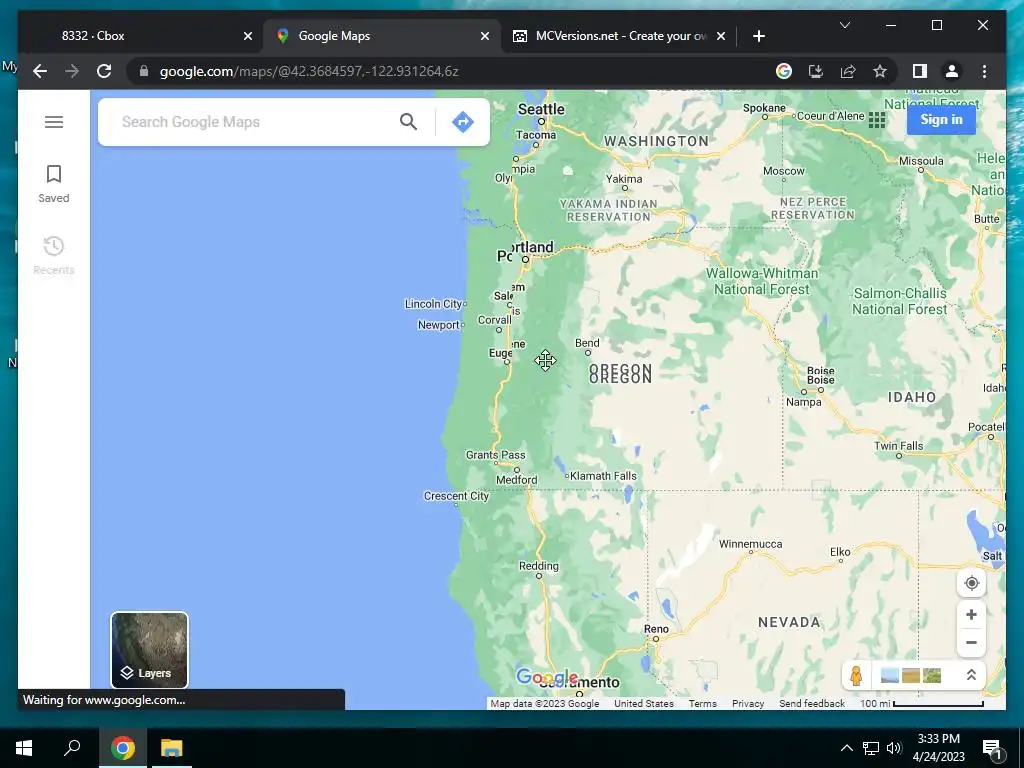Open the Chrome profile menu

pyautogui.click(x=952, y=71)
